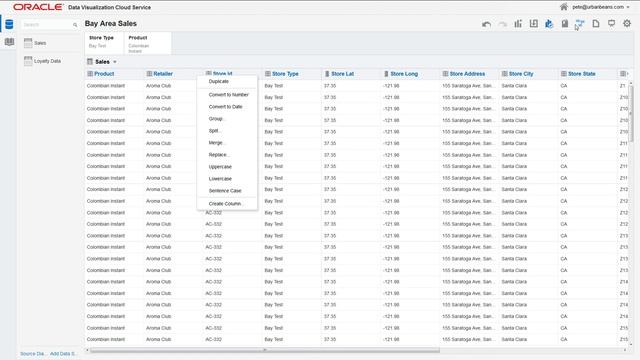This screenshot has height=360, width=640.
Task: Undo the last action
Action: 486,24
